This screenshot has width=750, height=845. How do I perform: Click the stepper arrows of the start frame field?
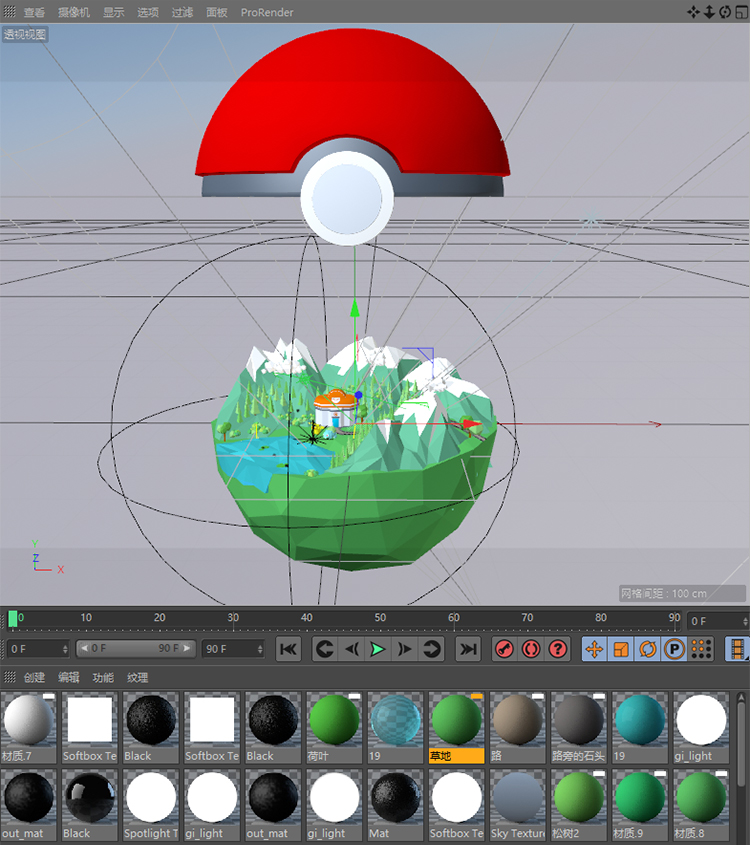point(66,649)
